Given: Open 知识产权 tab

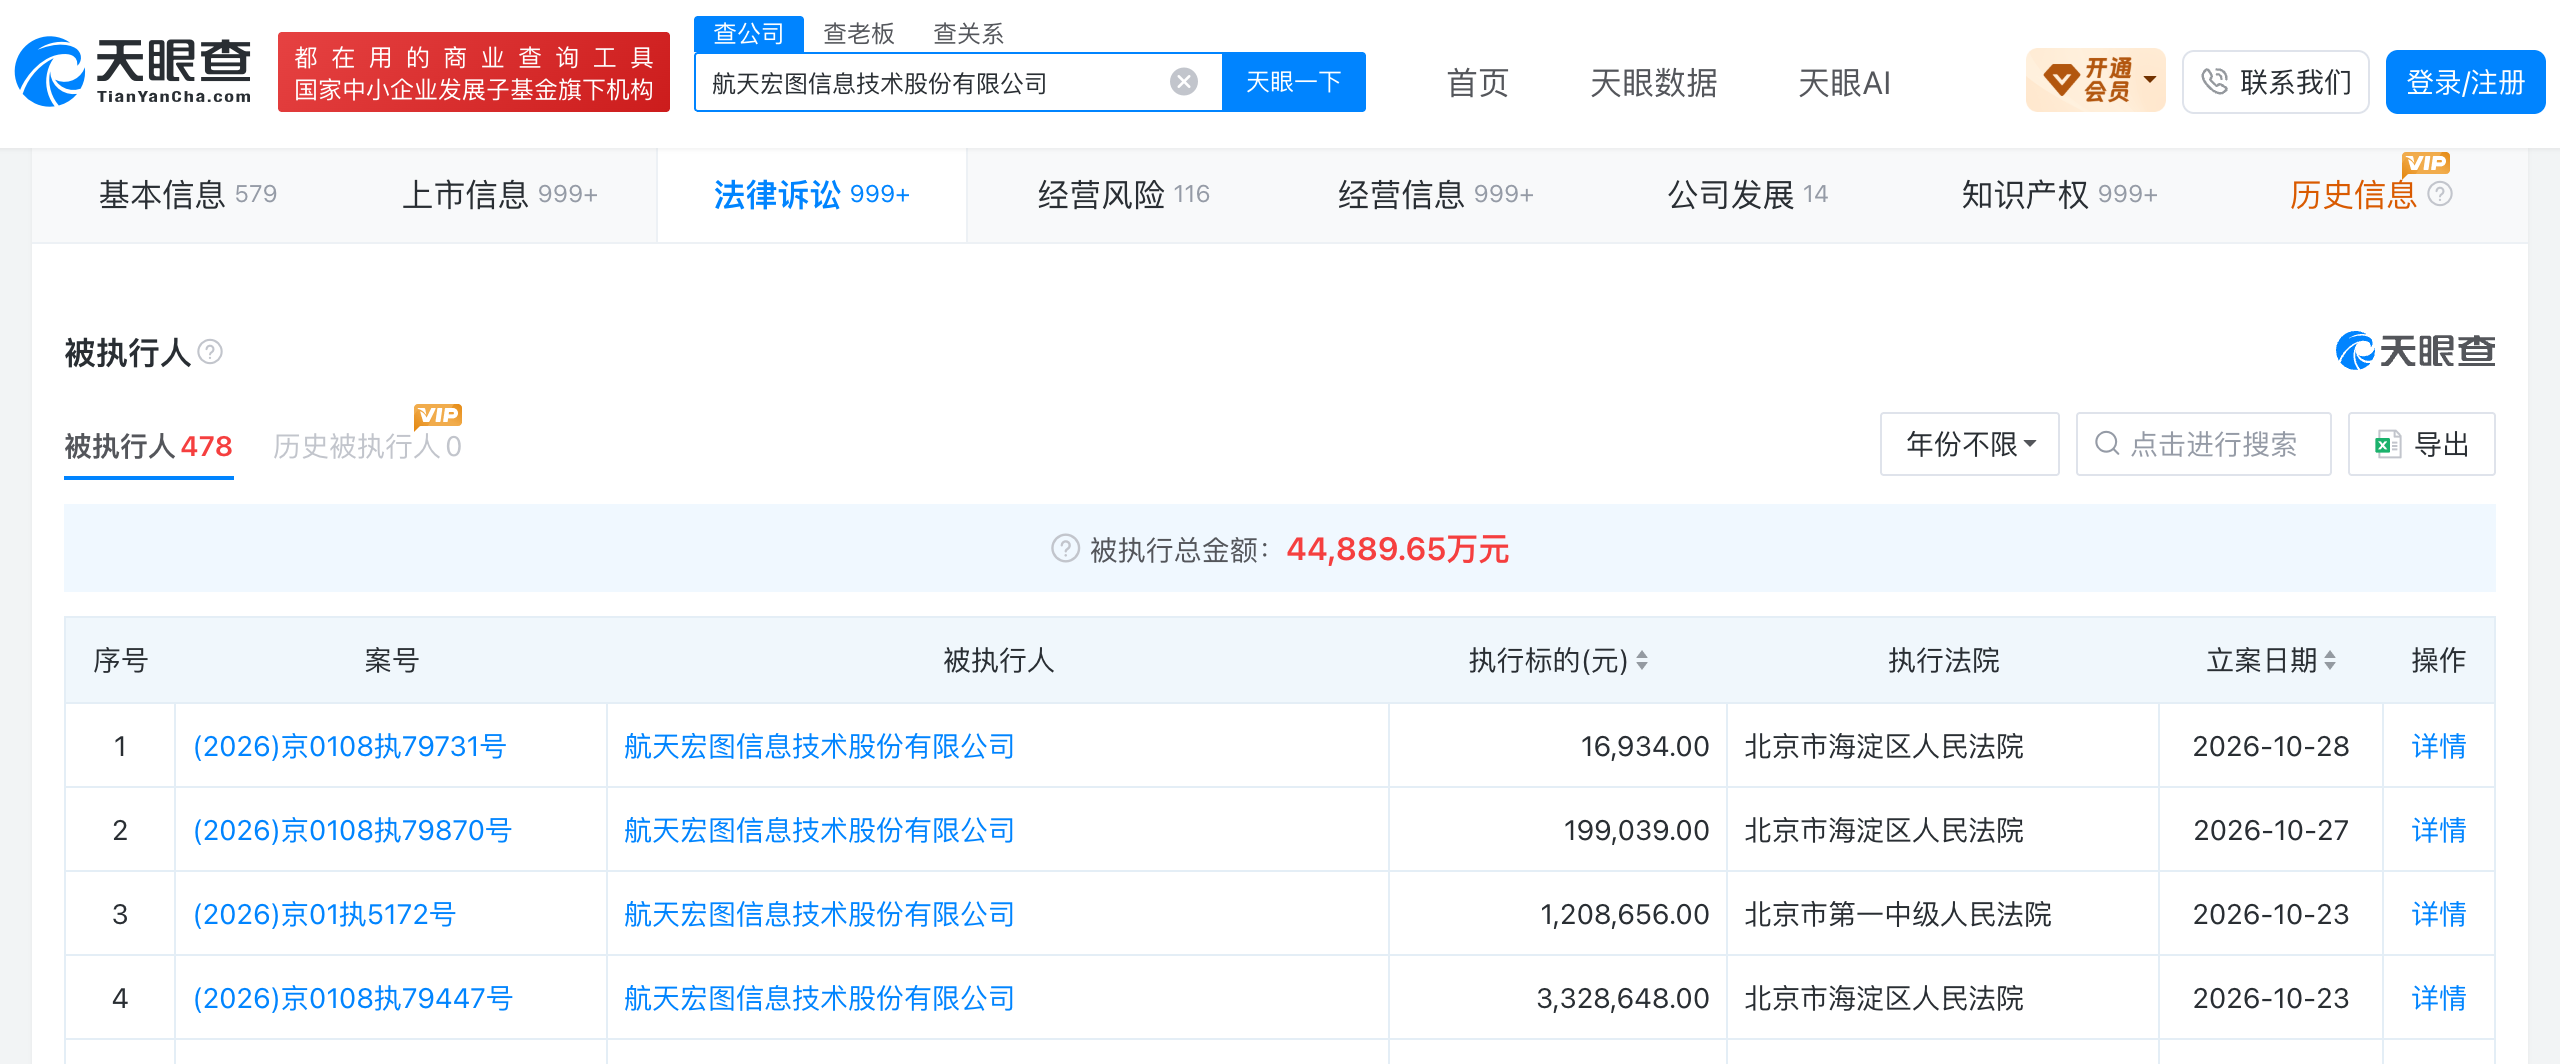Looking at the screenshot, I should 2060,195.
